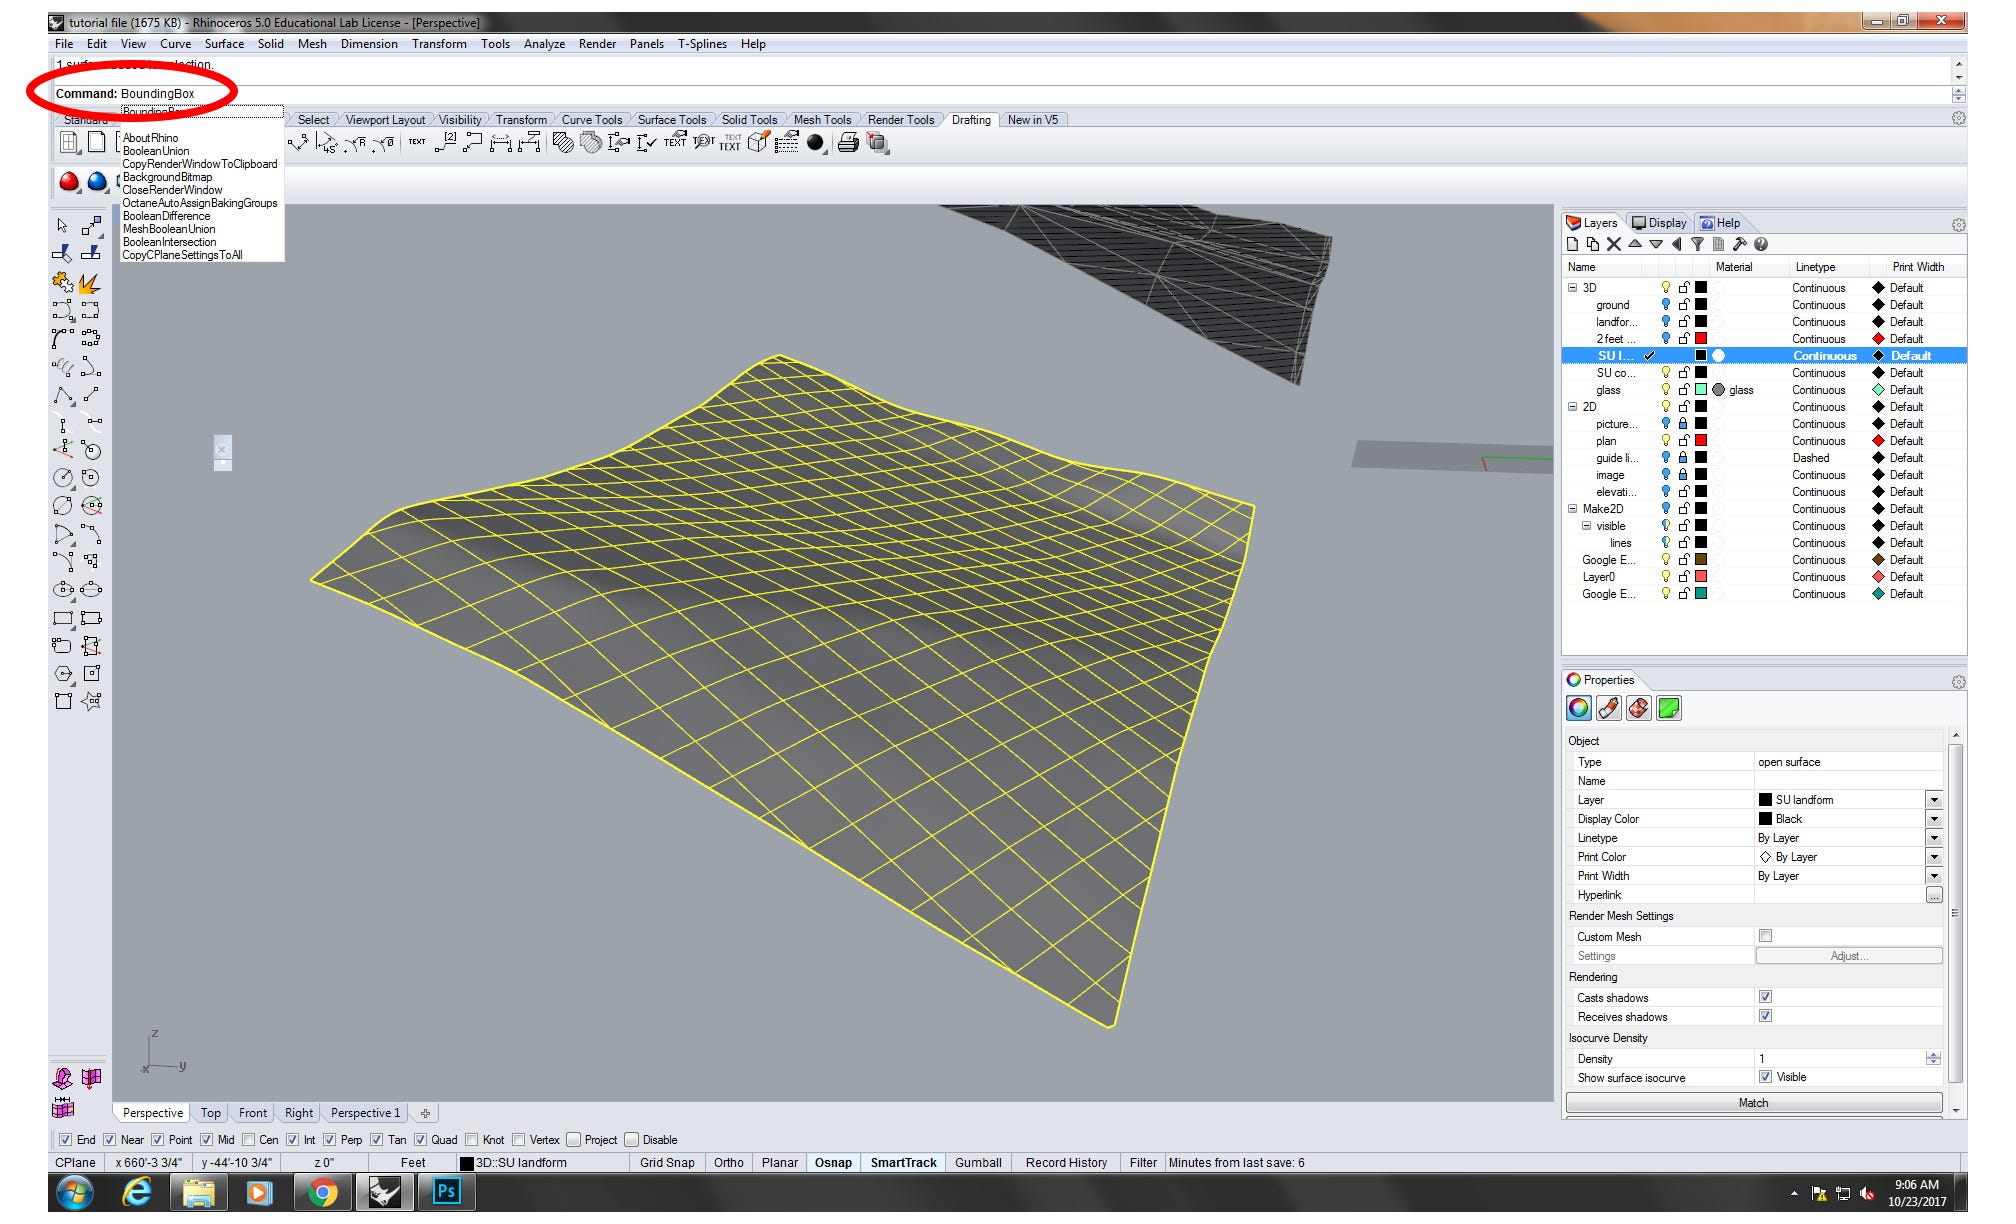Click the layer tools hammer icon
The image size is (2016, 1224).
(1739, 244)
